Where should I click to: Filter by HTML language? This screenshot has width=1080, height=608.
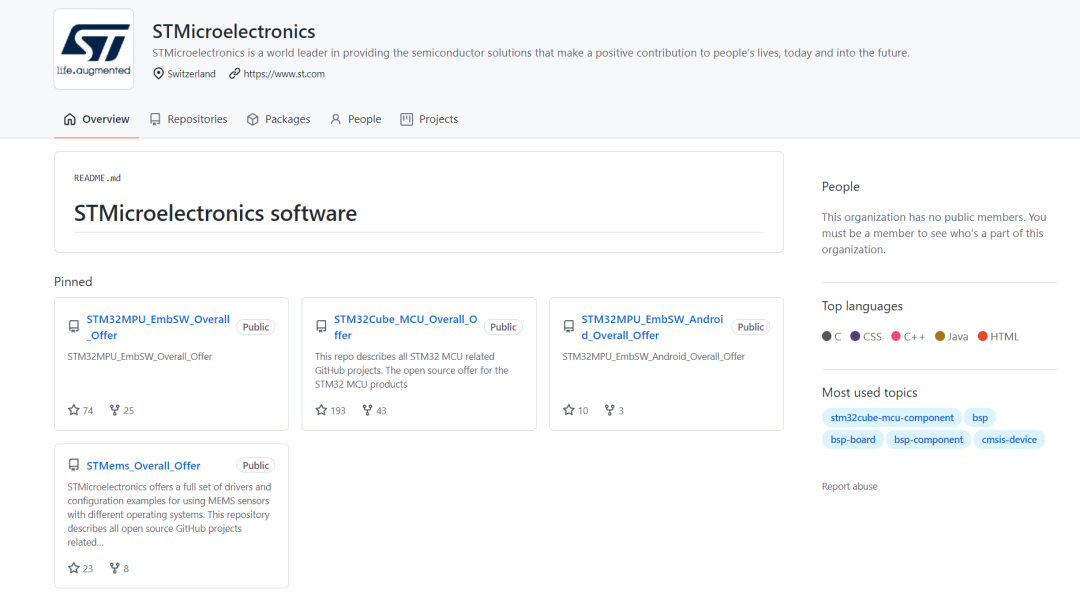pos(998,336)
